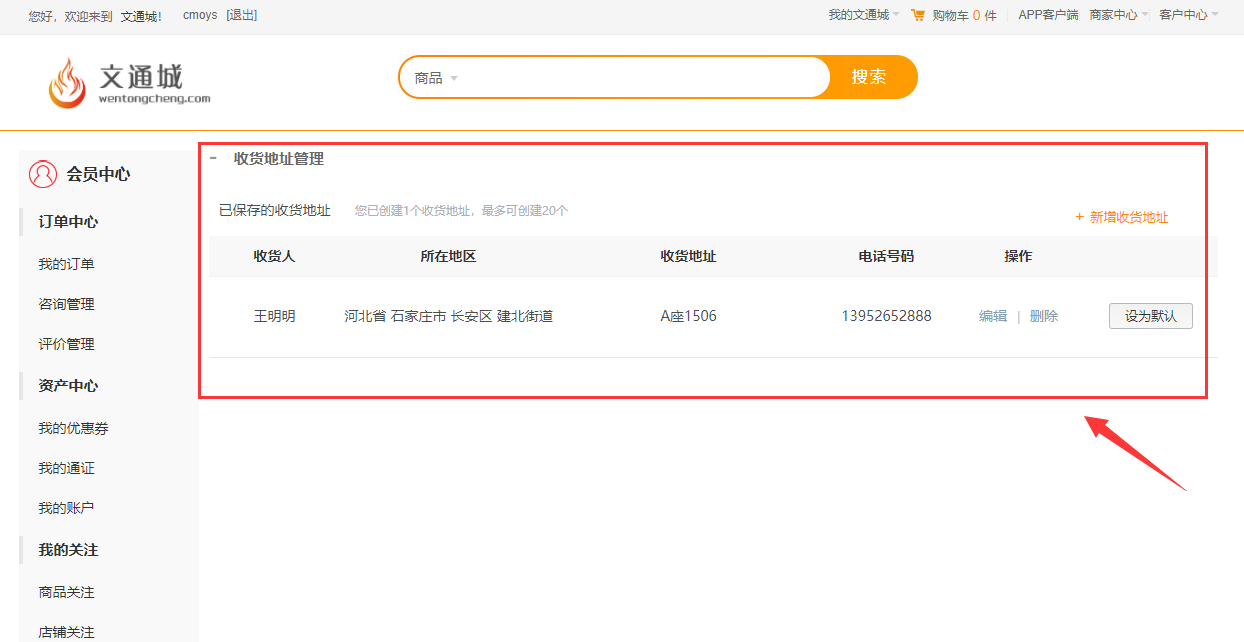Click the 收货地址管理 section title
The height and width of the screenshot is (642, 1244).
tap(279, 158)
